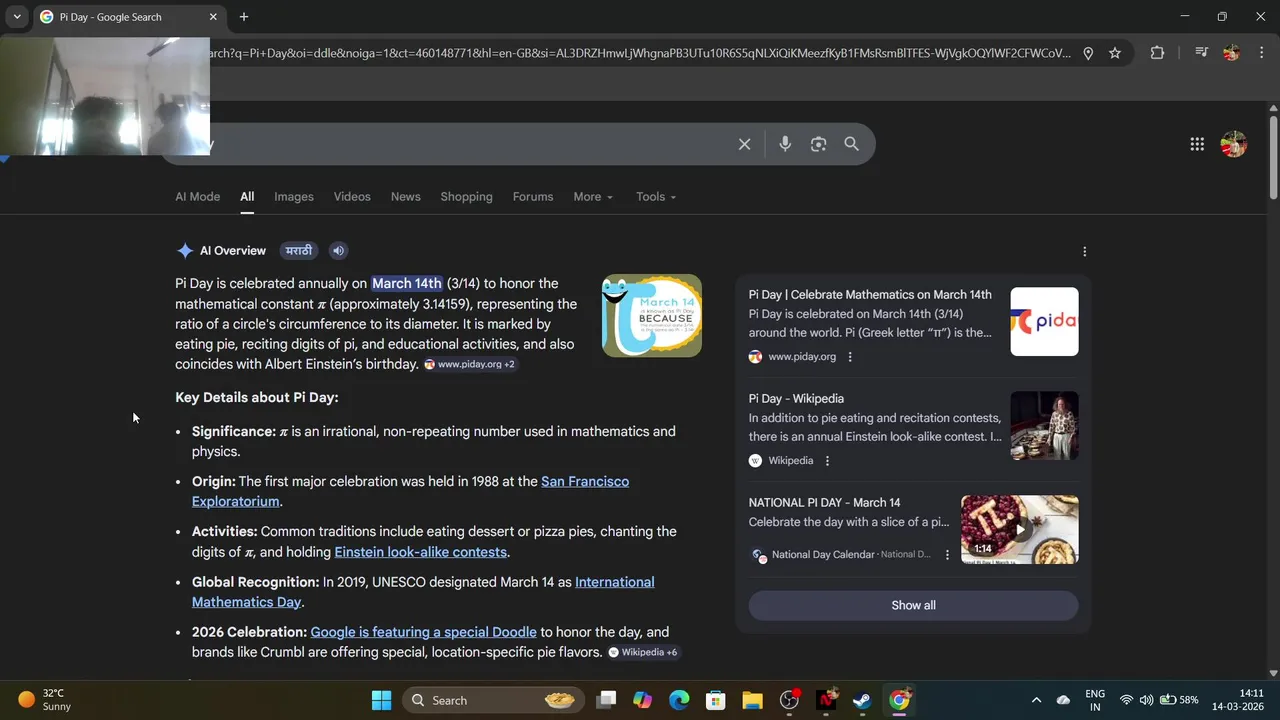
Task: Launch Copilot from the taskbar
Action: 642,700
